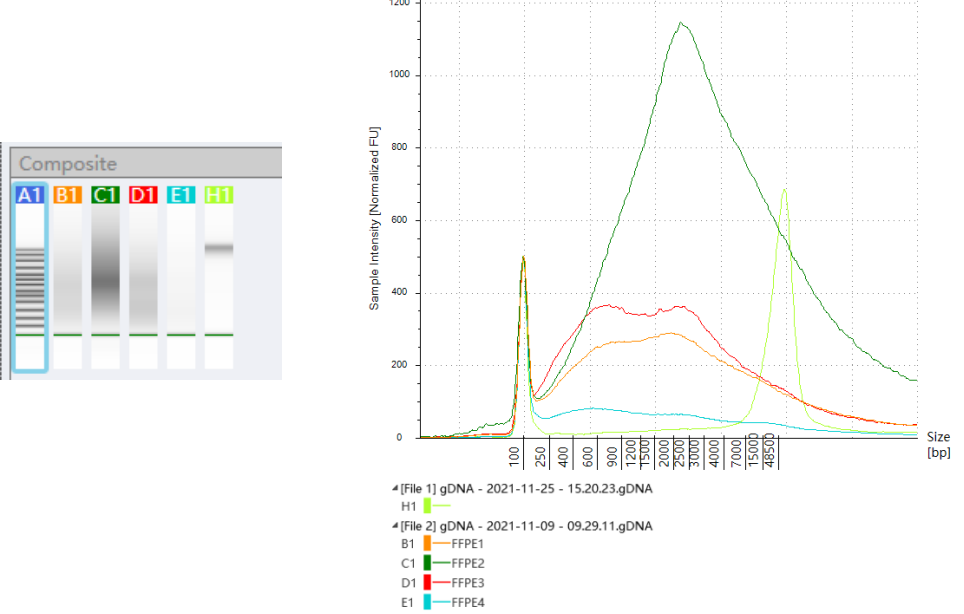The height and width of the screenshot is (614, 964).
Task: Select the FFPE3 legend entry
Action: coord(468,583)
